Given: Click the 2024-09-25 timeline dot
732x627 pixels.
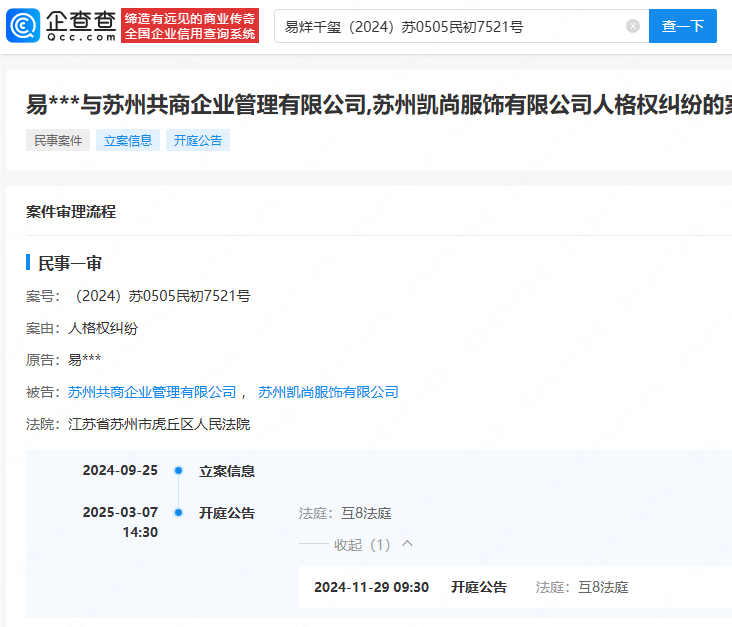Looking at the screenshot, I should click(178, 470).
